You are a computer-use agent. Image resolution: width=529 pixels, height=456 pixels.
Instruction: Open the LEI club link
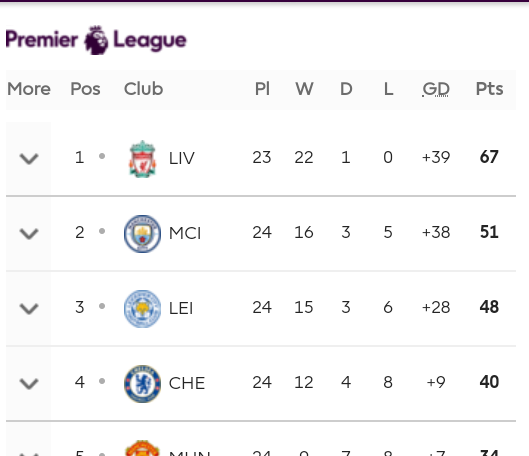point(181,308)
